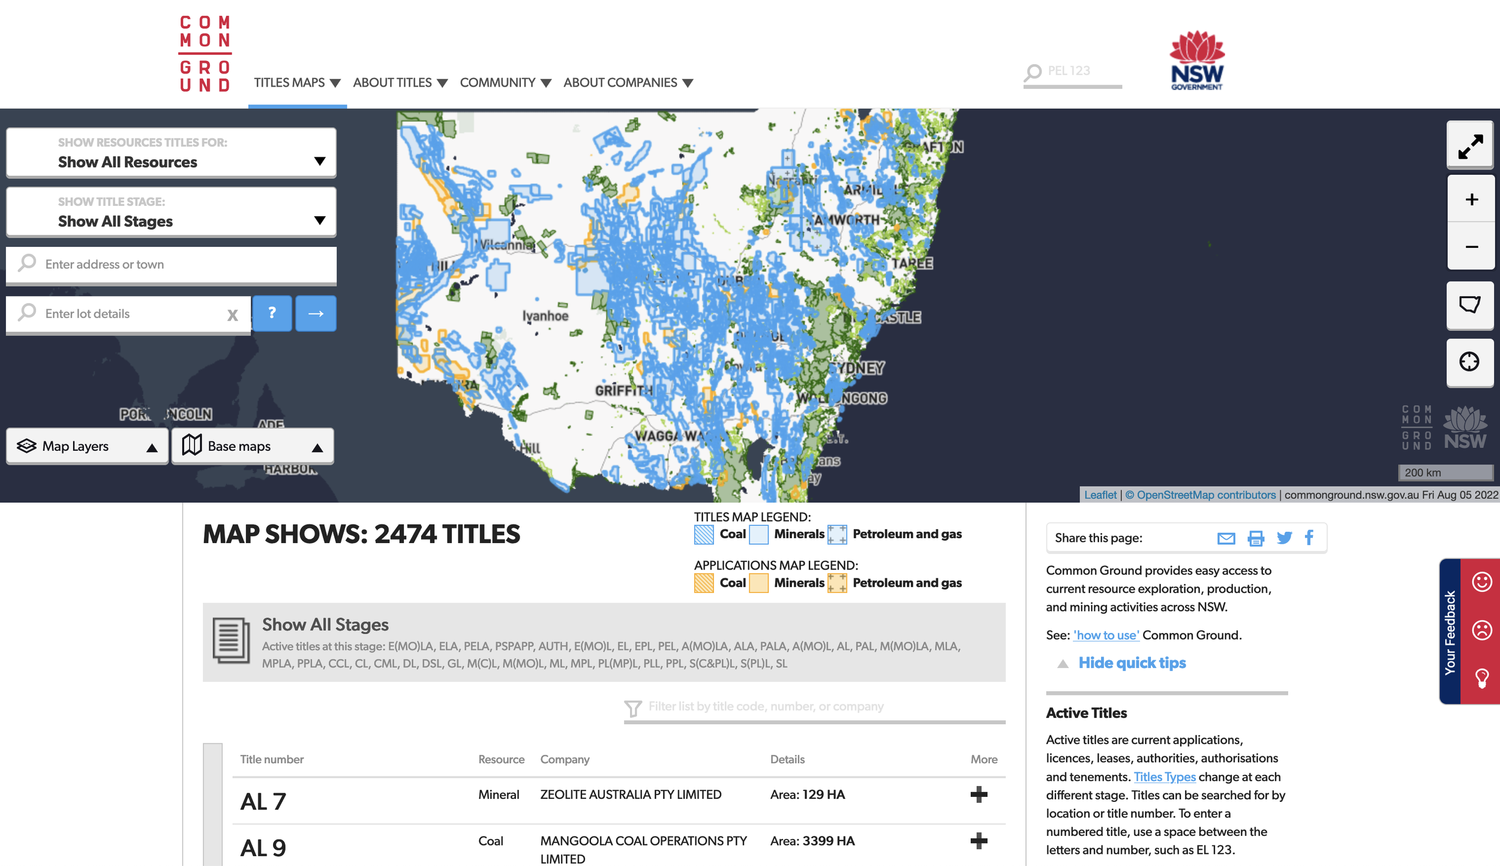This screenshot has width=1500, height=866.
Task: Open the Show All Stages dropdown
Action: 170,212
